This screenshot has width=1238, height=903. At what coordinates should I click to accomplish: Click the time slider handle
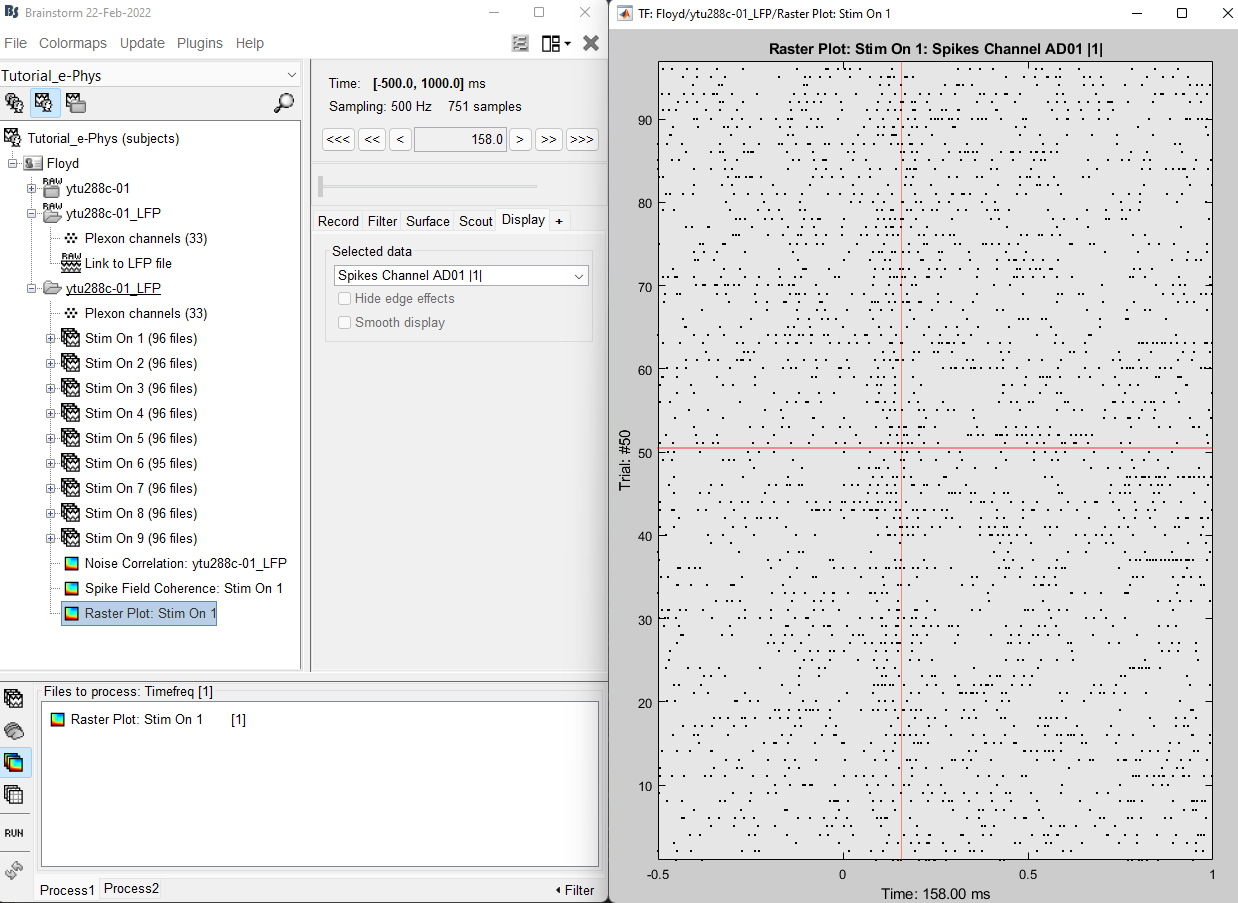pos(320,187)
